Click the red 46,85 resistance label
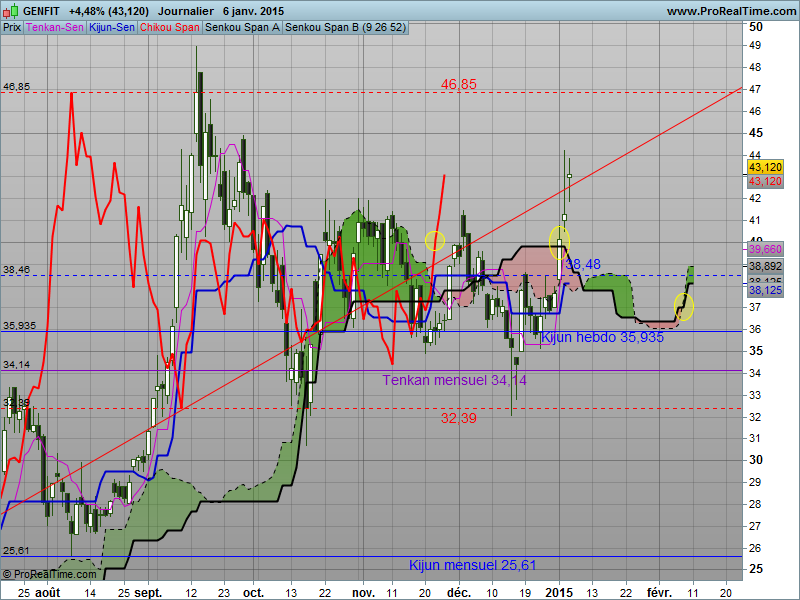The height and width of the screenshot is (600, 800). (x=459, y=84)
